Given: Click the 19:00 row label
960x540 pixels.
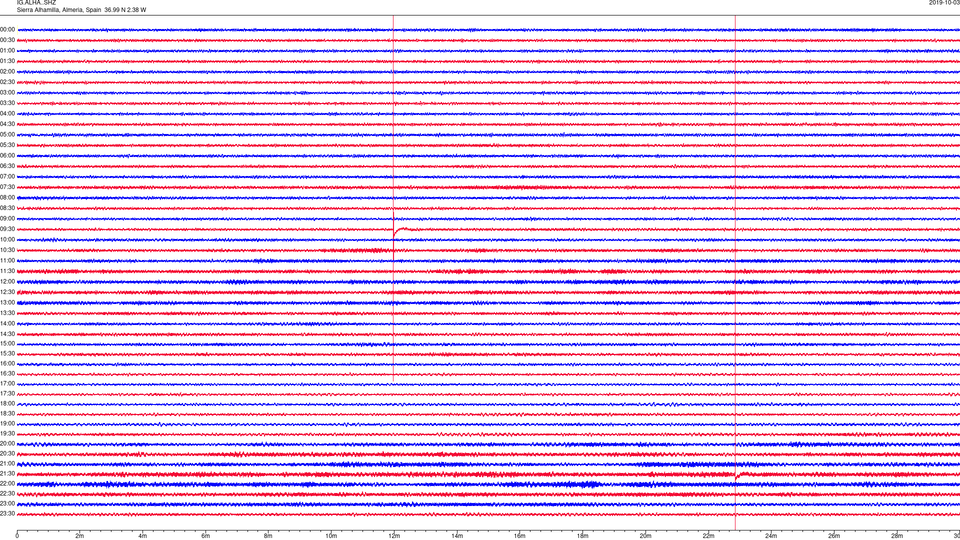Looking at the screenshot, I should pos(7,424).
